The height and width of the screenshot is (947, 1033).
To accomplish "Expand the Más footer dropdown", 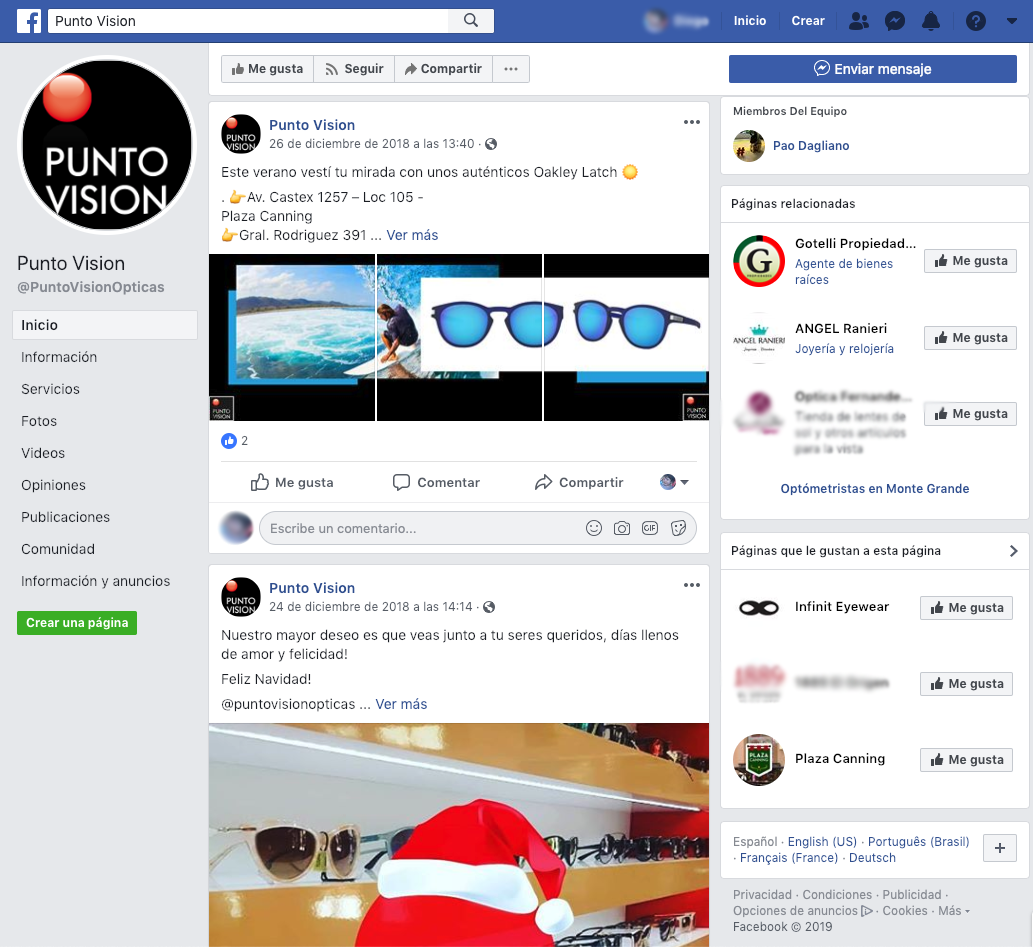I will click(x=954, y=910).
